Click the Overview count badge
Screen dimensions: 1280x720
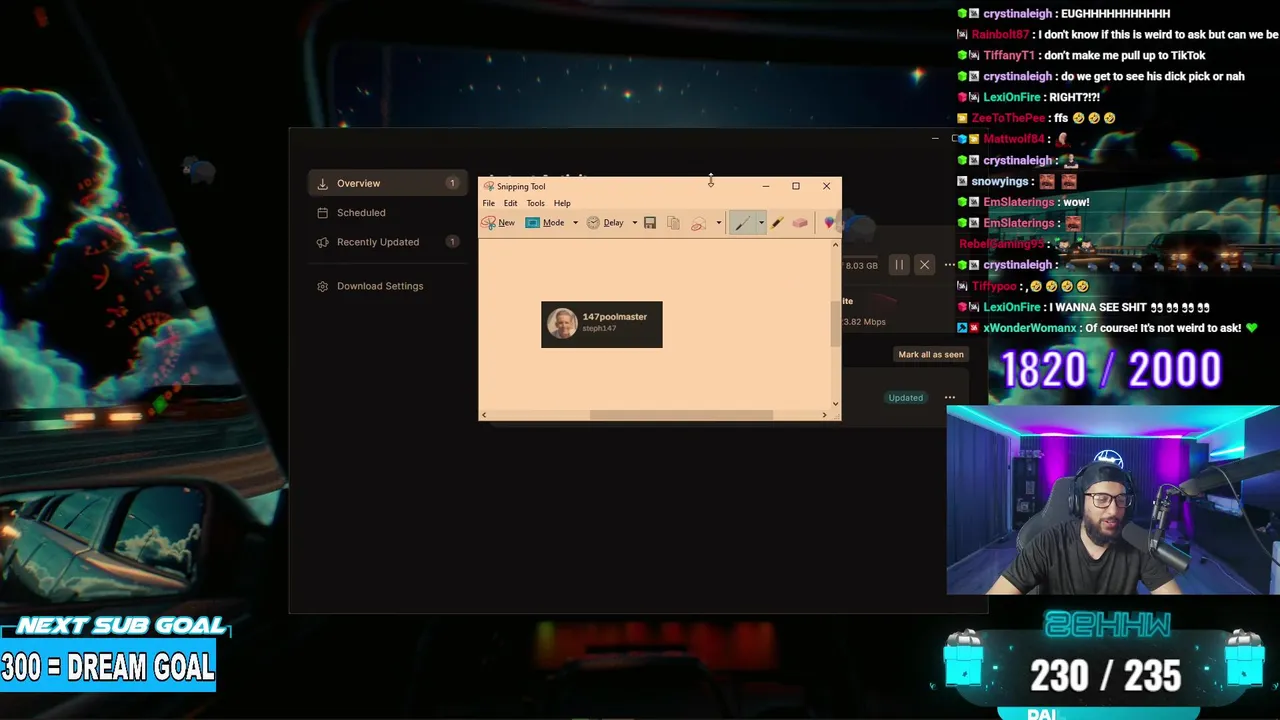click(452, 183)
